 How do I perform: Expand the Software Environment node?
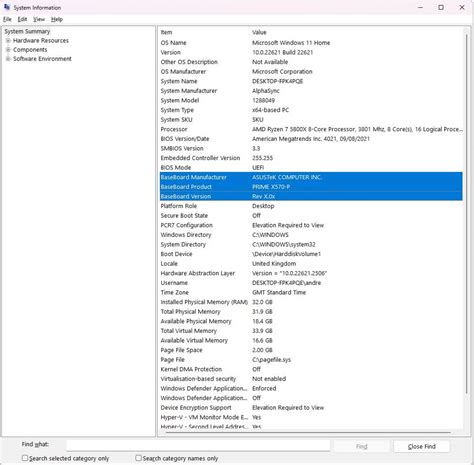pos(8,59)
